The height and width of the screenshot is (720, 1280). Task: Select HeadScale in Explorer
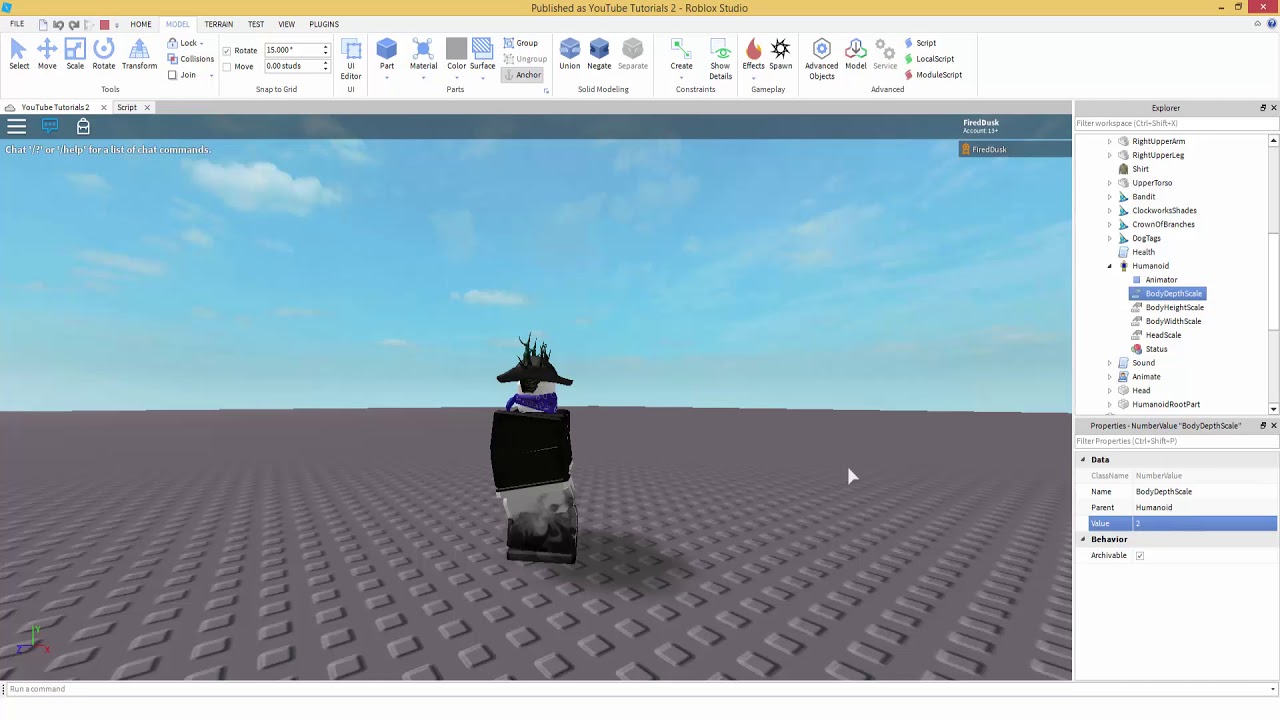pyautogui.click(x=1163, y=336)
